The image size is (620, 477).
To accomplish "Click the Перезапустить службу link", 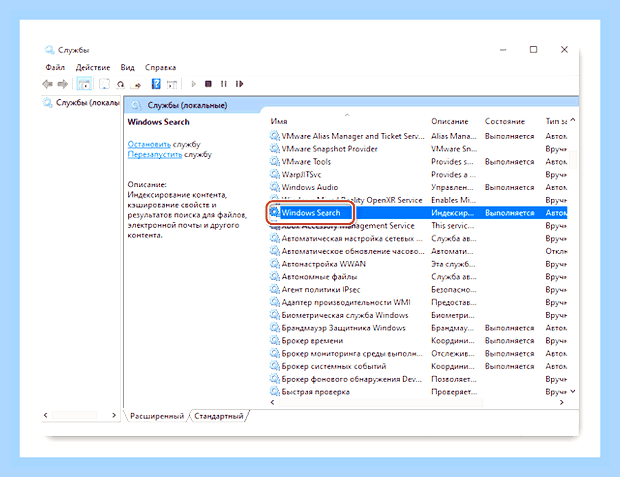I will tap(155, 154).
